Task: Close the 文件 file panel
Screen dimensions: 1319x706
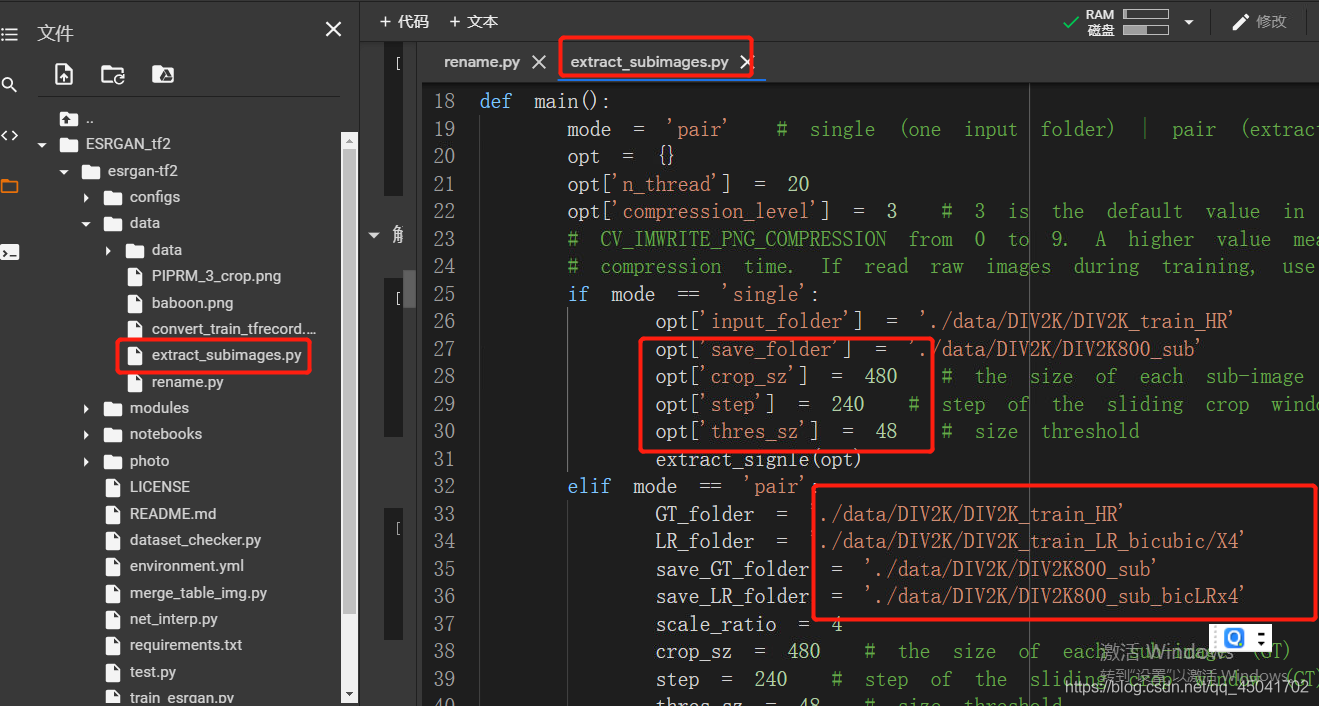Action: [x=333, y=30]
